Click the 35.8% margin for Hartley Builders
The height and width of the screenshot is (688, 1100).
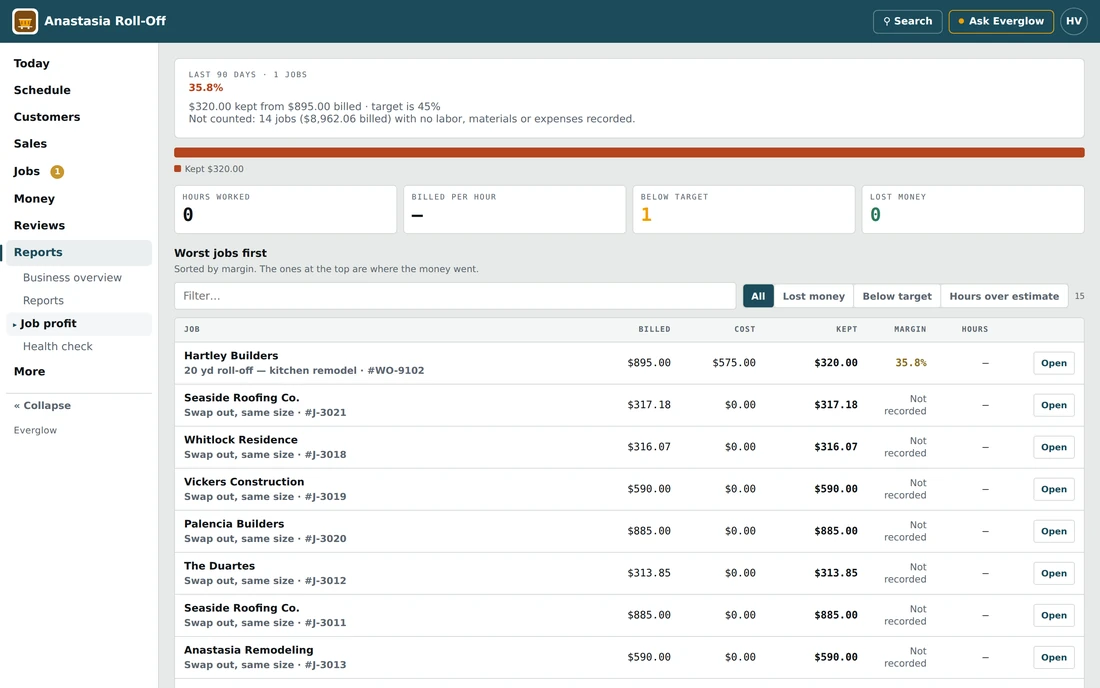[x=911, y=363]
